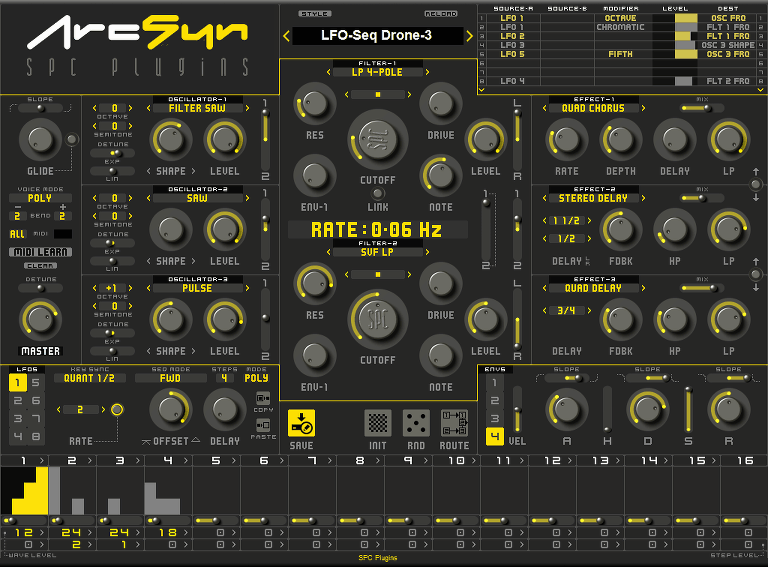Viewport: 768px width, 567px height.
Task: Click the Seq Mode FWD button
Action: pos(170,378)
